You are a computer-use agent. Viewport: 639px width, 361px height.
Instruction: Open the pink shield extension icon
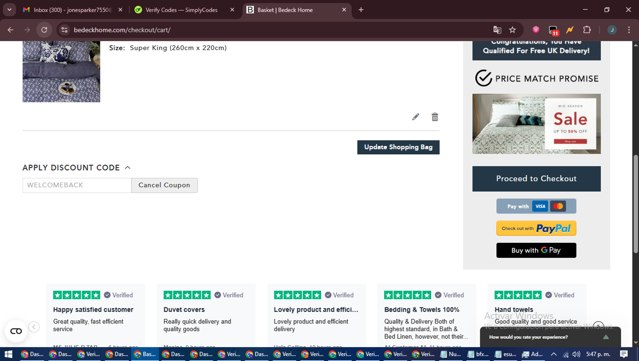[x=536, y=29]
